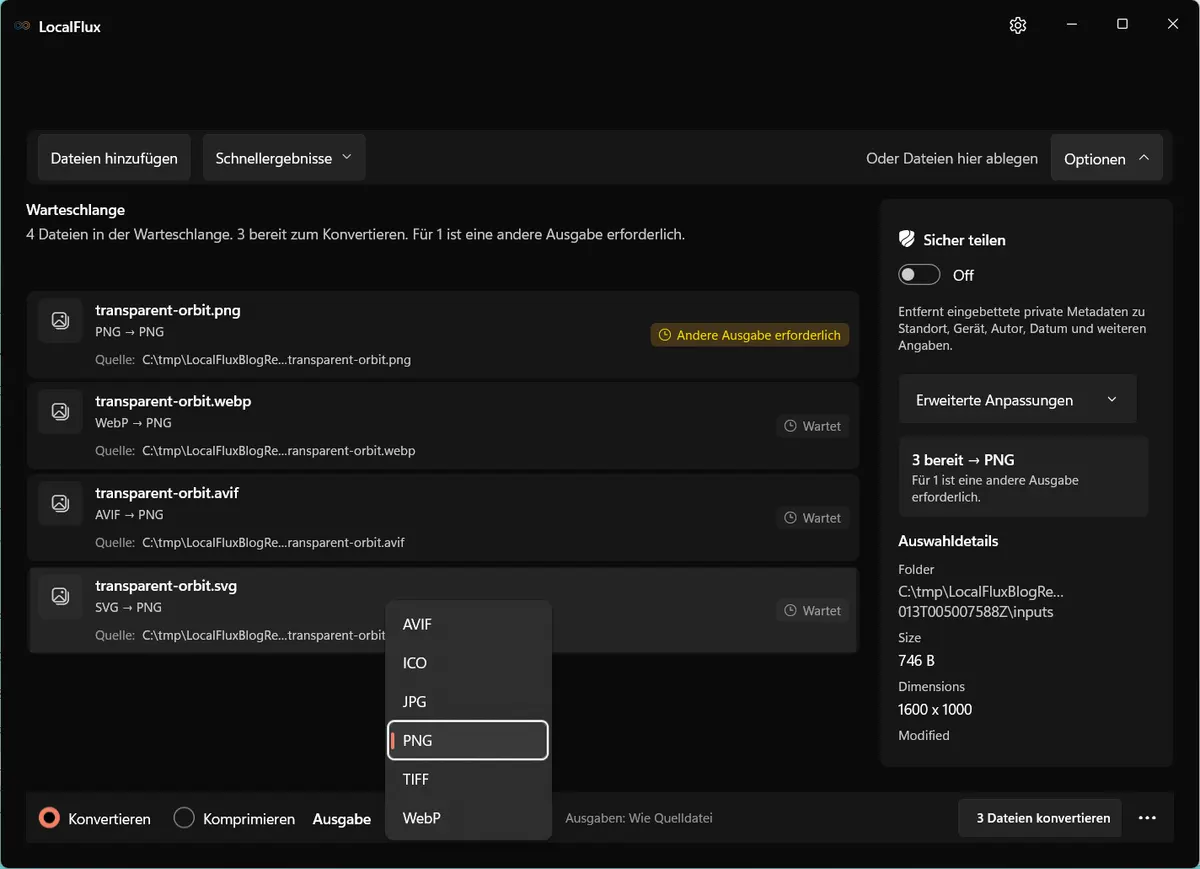Click the LocalFlux infinity logo icon
Screen dimensions: 1200x869
tap(22, 26)
